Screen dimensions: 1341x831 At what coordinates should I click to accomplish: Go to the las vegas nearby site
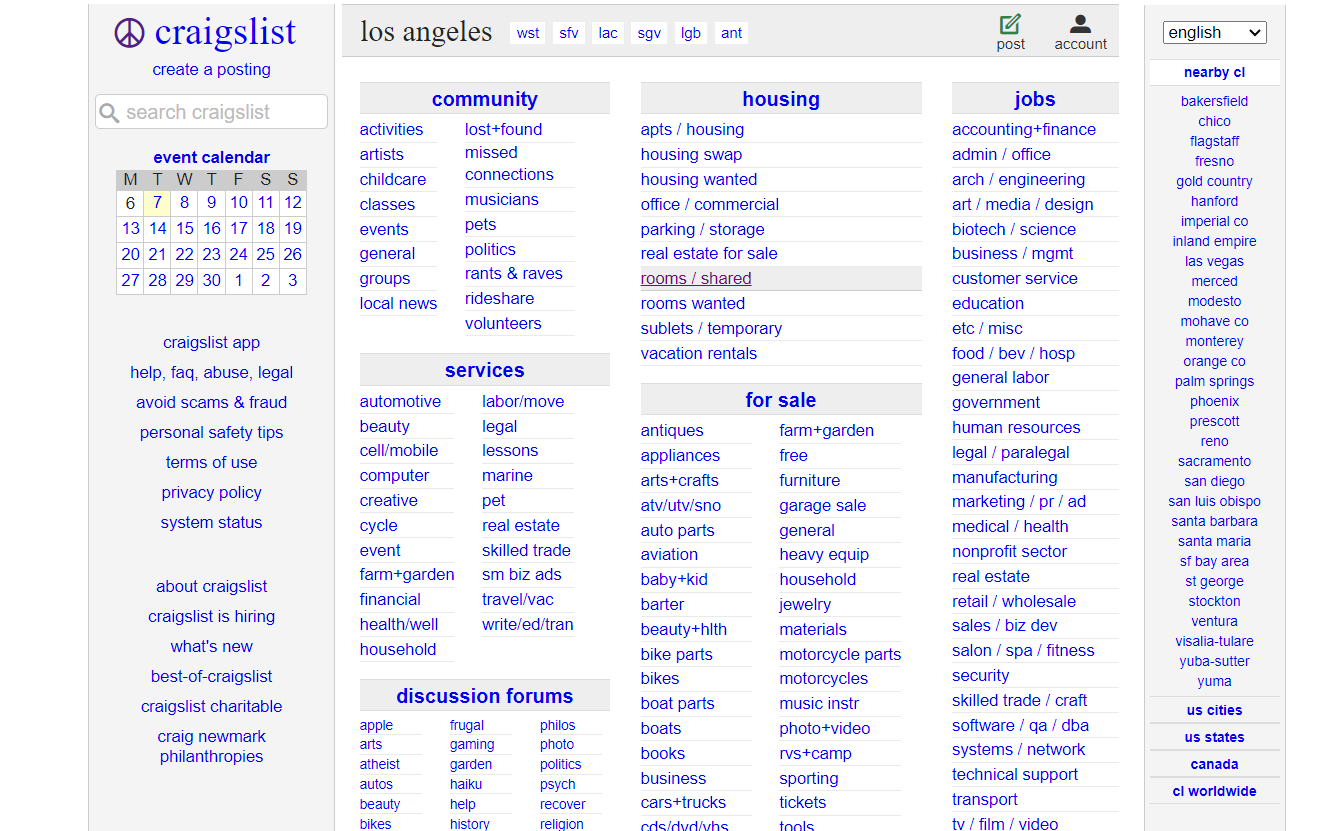1214,261
